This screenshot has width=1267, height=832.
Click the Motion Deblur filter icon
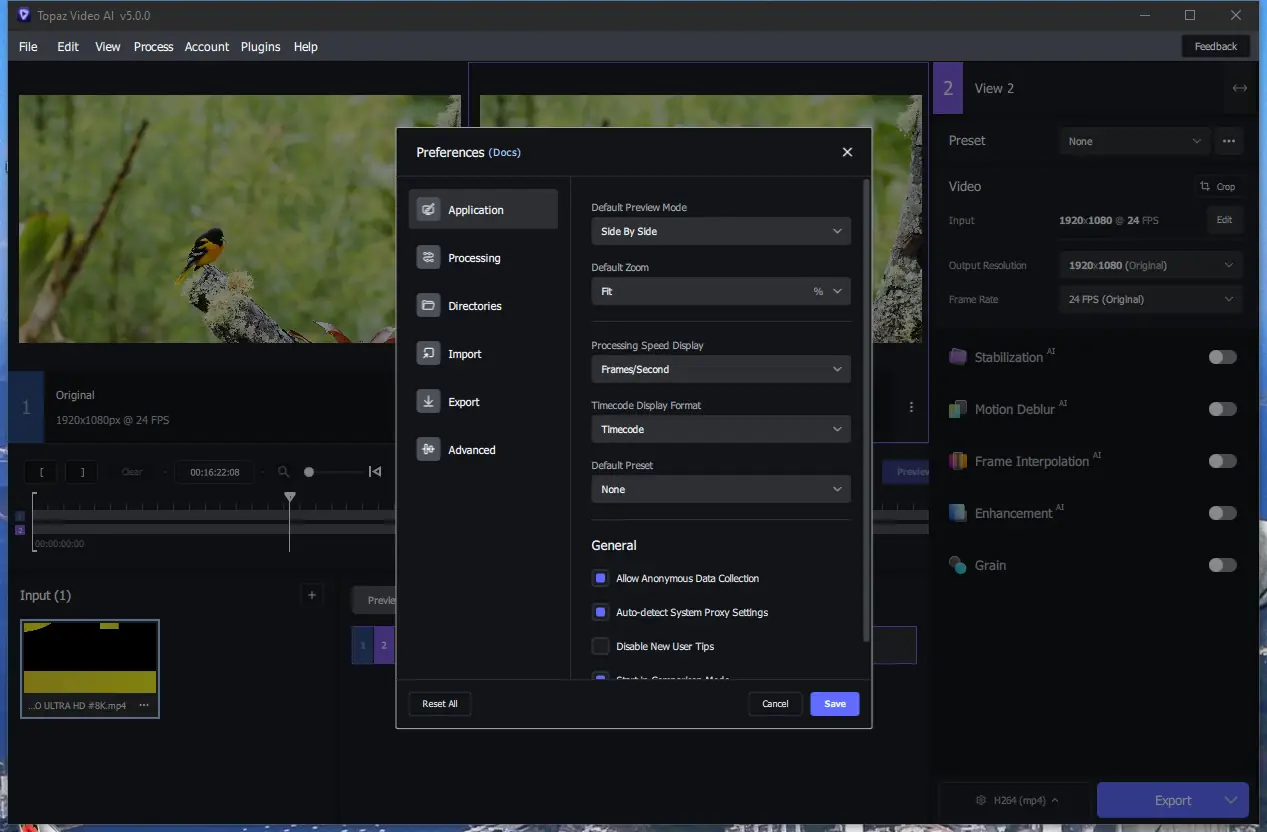point(958,409)
